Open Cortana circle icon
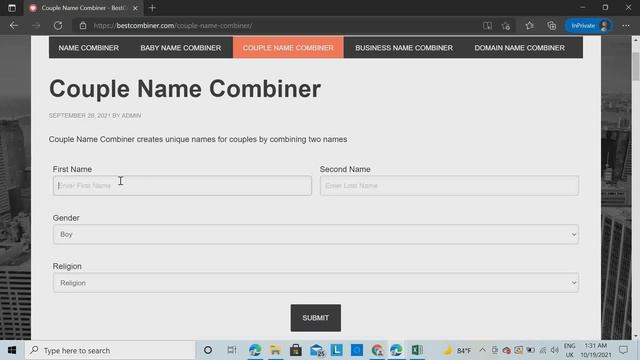Screen dimensions: 640x360 coord(208,350)
